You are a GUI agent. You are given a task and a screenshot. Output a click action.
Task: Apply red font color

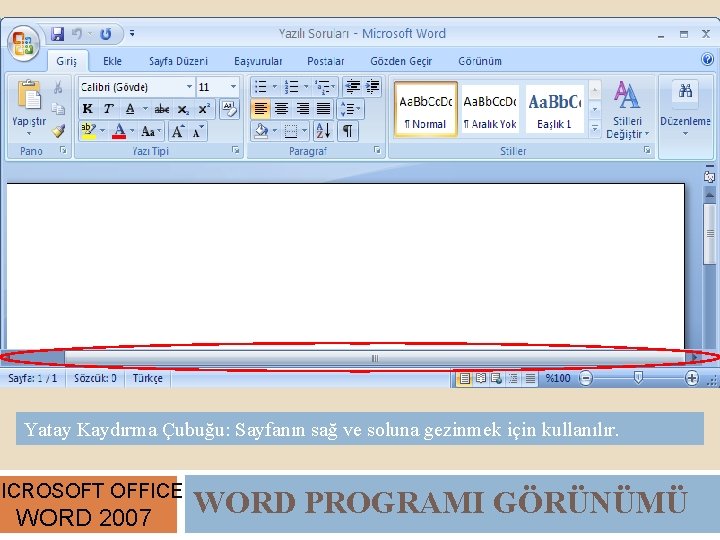[x=119, y=131]
